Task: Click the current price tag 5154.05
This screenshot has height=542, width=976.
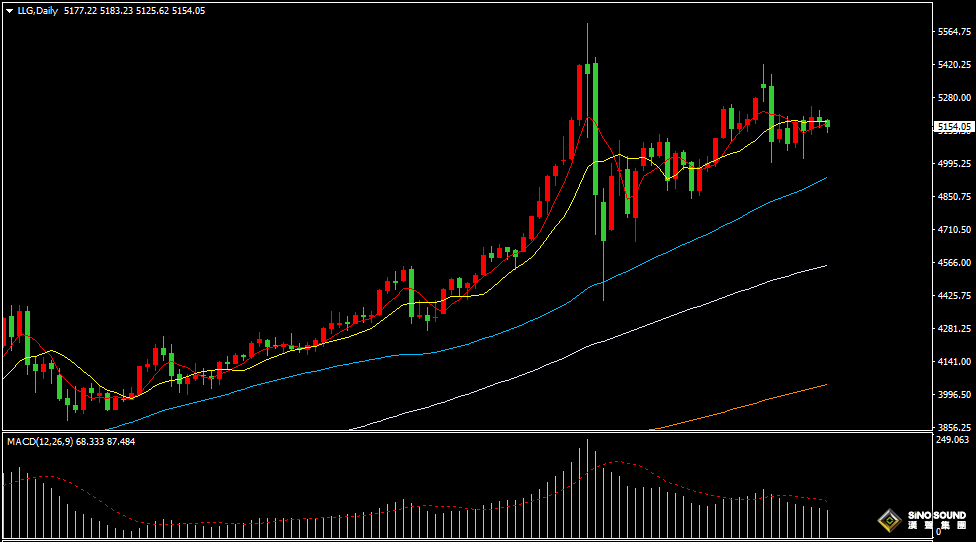Action: coord(953,127)
